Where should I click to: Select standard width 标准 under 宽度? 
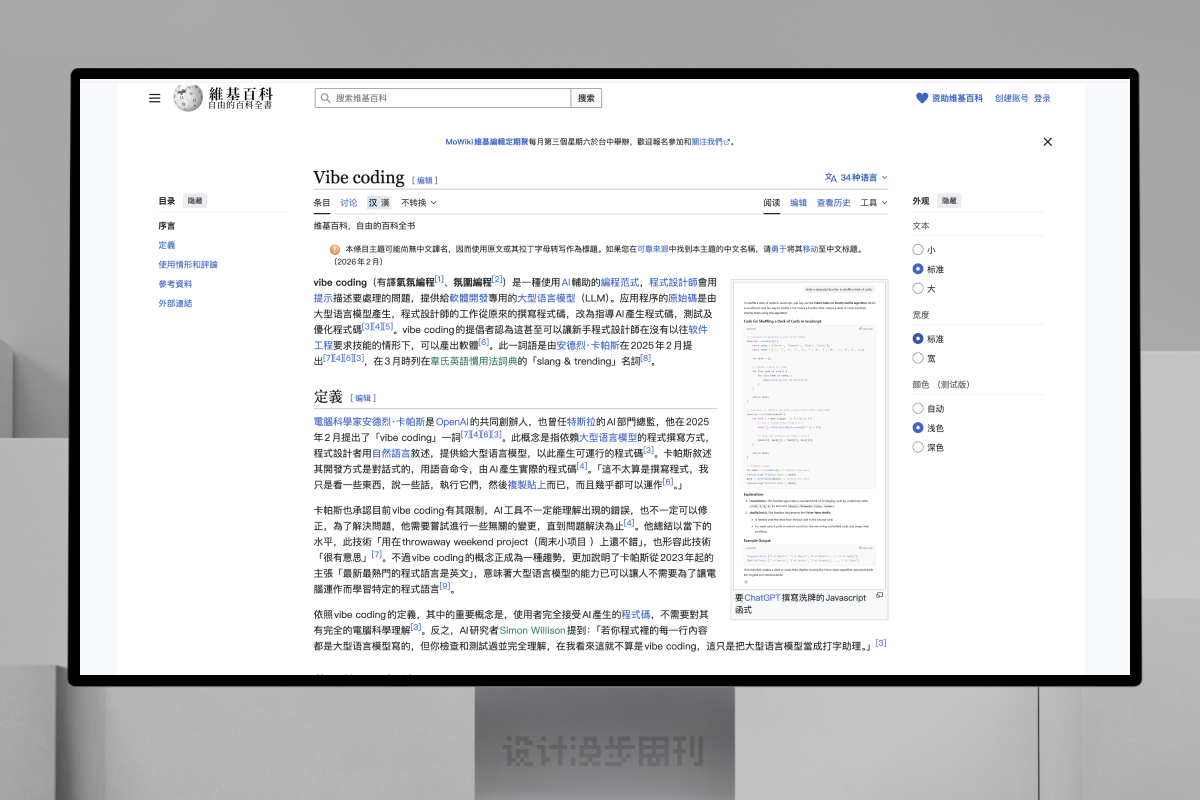[x=918, y=339]
